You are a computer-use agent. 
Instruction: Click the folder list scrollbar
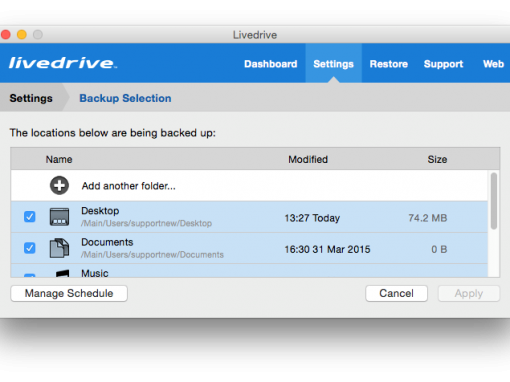[x=494, y=201]
